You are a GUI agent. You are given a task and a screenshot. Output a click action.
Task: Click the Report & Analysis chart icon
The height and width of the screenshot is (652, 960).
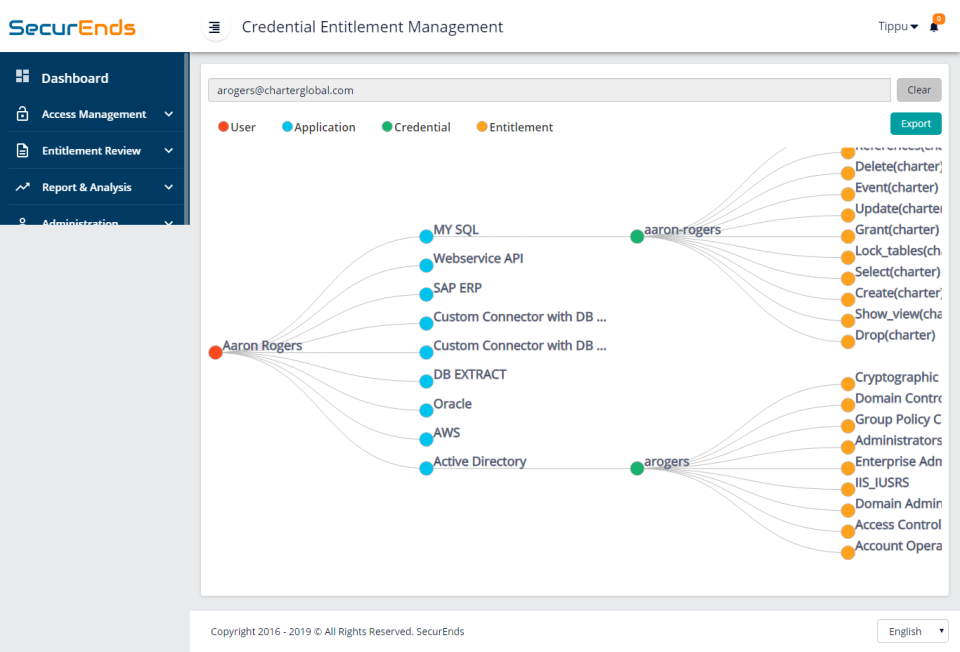coord(21,187)
